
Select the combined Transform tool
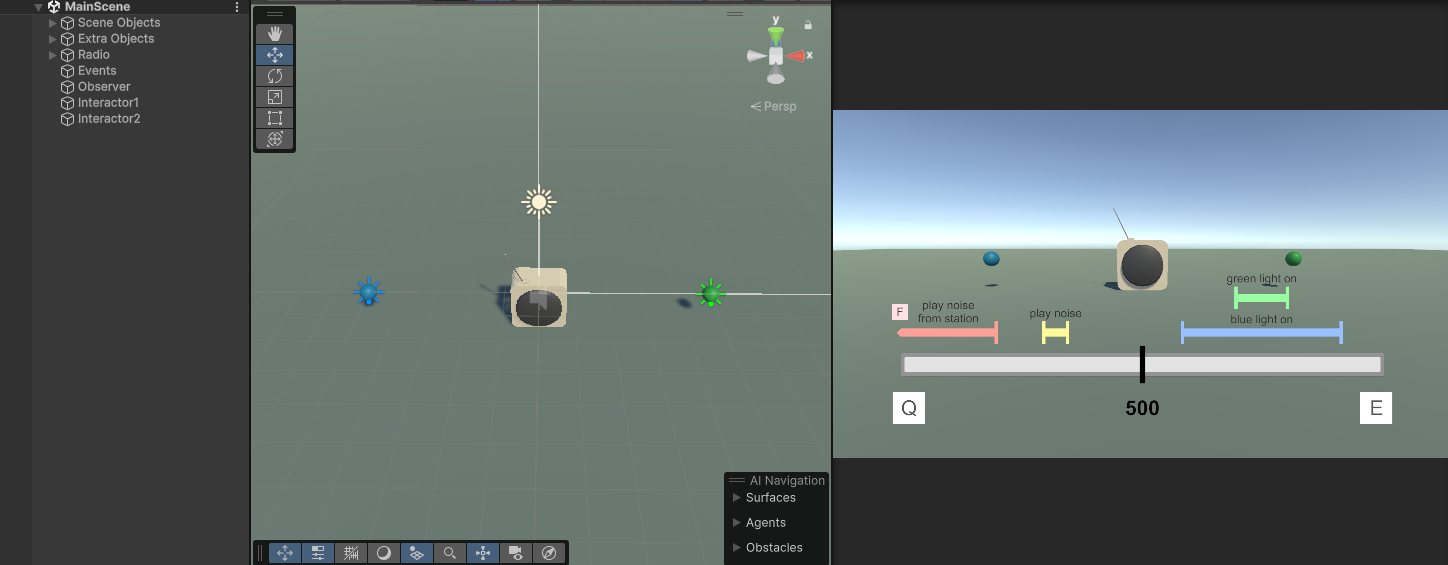[x=275, y=139]
